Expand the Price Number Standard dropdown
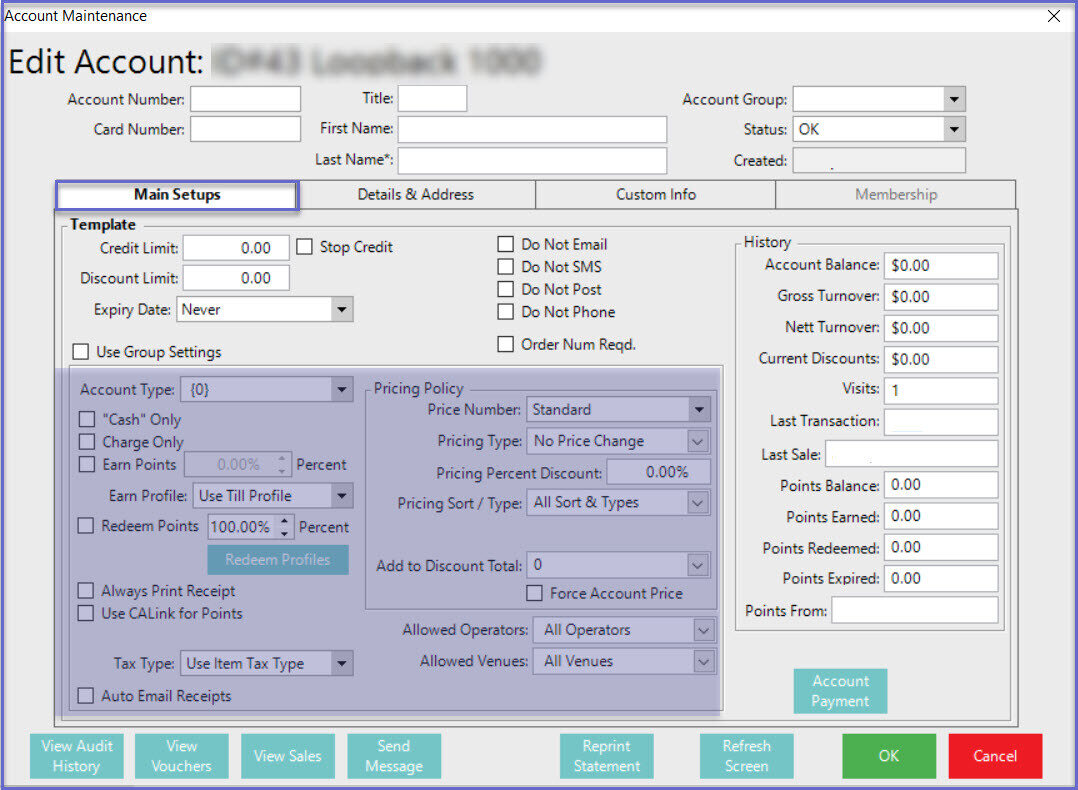Viewport: 1078px width, 790px height. coord(698,410)
